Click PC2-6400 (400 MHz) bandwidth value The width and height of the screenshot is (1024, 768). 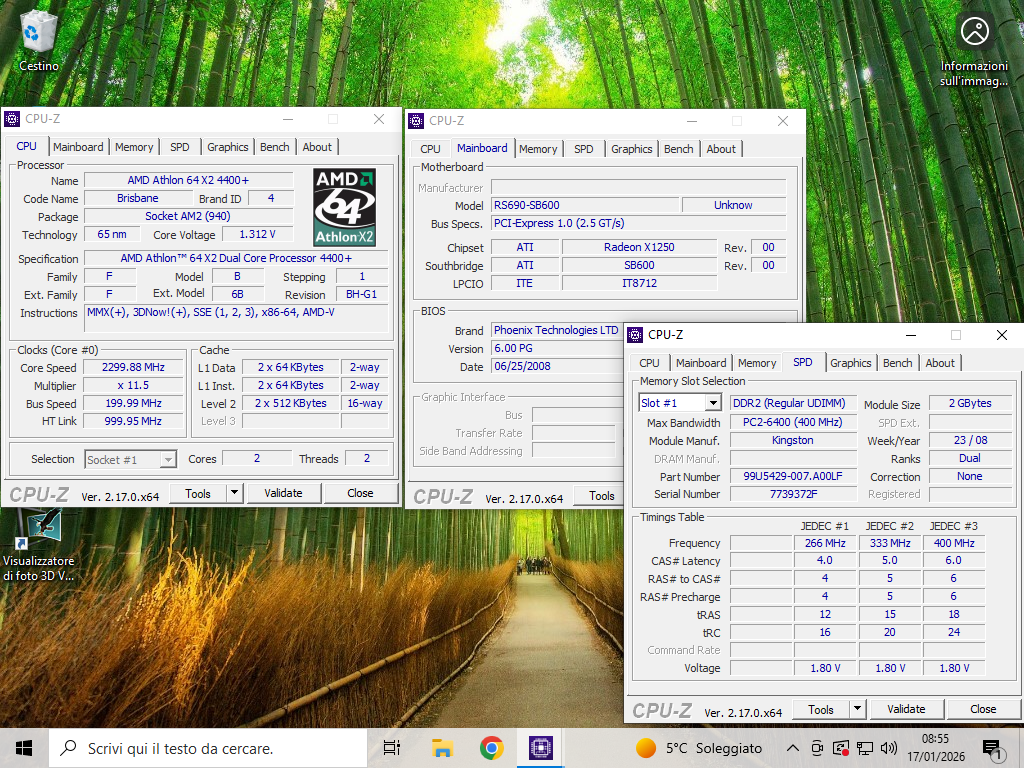(x=793, y=423)
